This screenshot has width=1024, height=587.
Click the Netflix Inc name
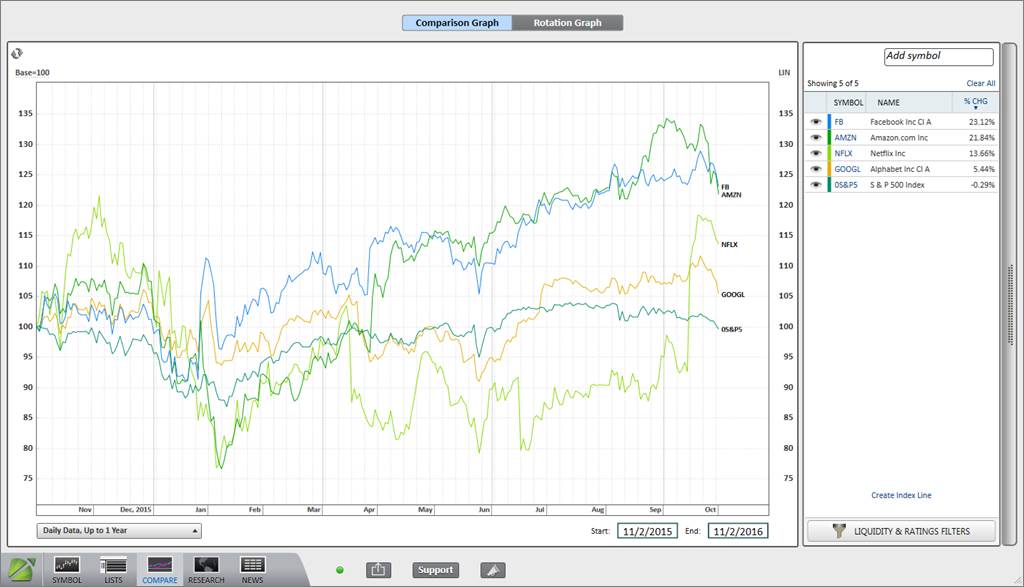(888, 153)
